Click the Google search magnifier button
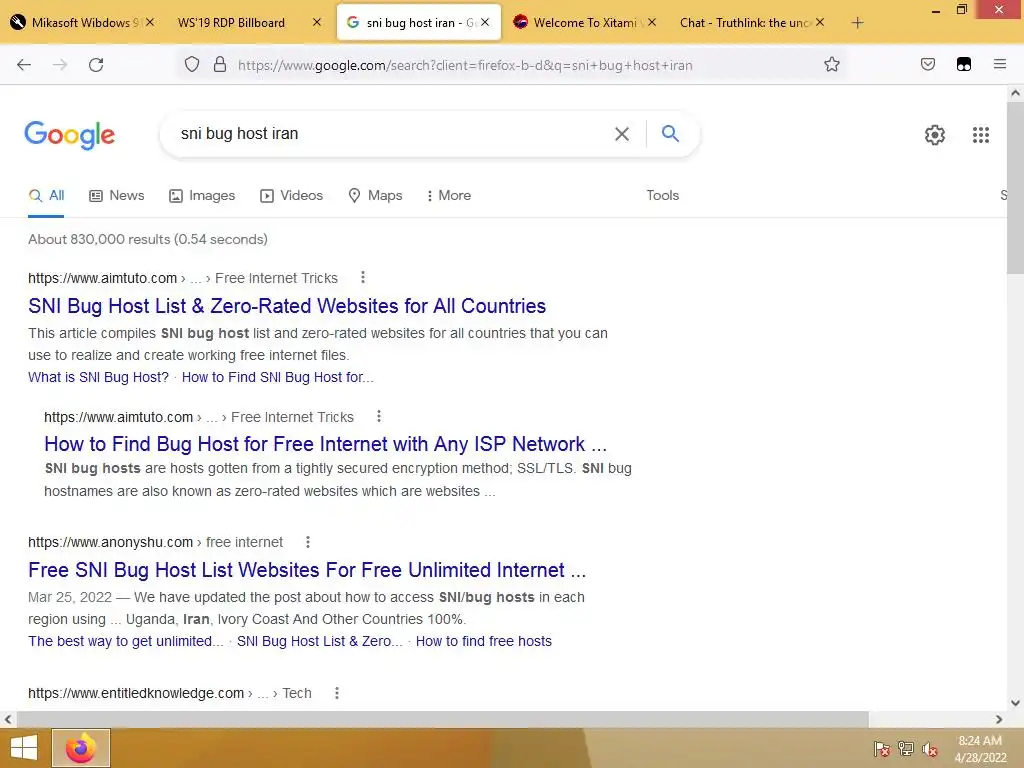This screenshot has height=768, width=1024. point(670,133)
